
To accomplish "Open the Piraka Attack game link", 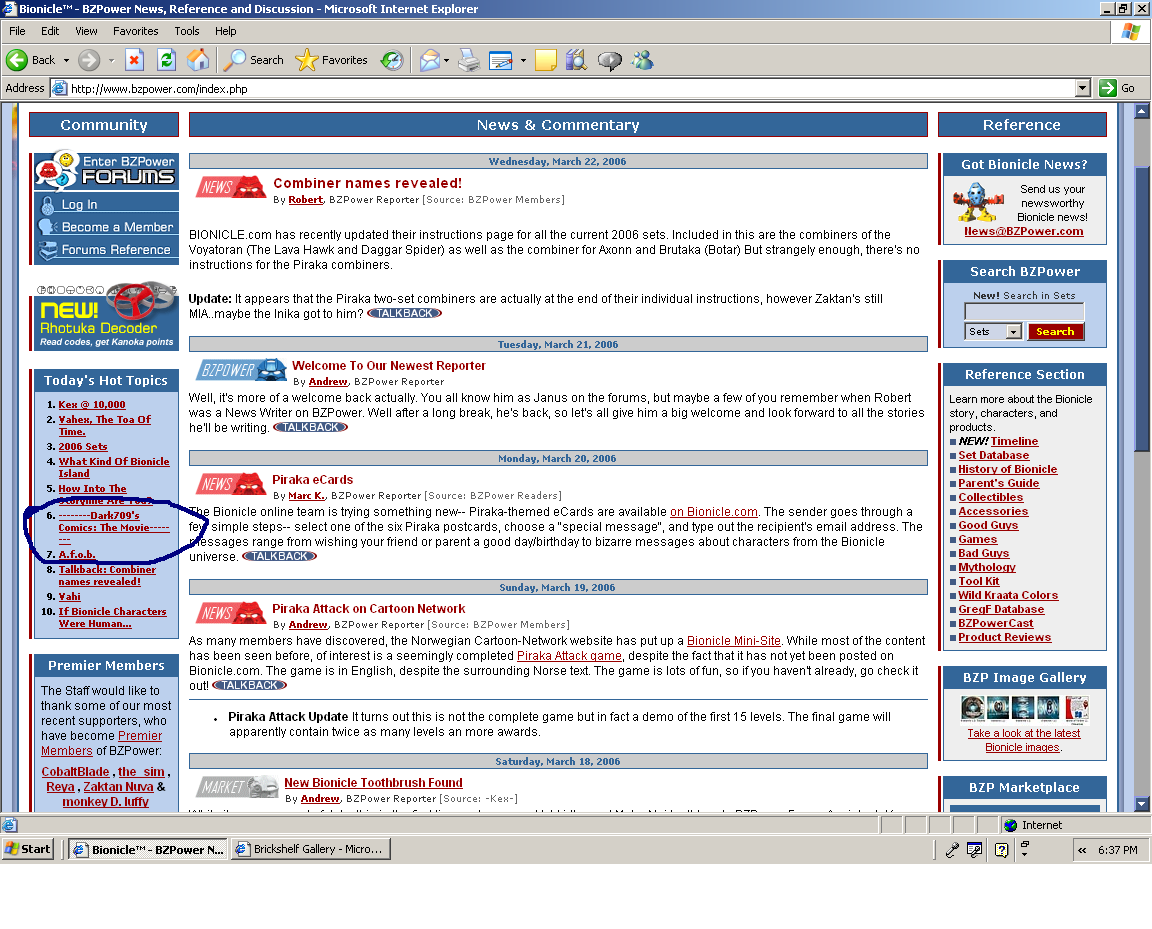I will [569, 656].
